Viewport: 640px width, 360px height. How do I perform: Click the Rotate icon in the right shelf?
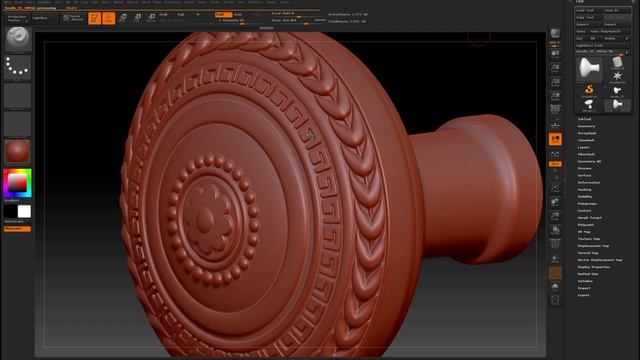(555, 230)
